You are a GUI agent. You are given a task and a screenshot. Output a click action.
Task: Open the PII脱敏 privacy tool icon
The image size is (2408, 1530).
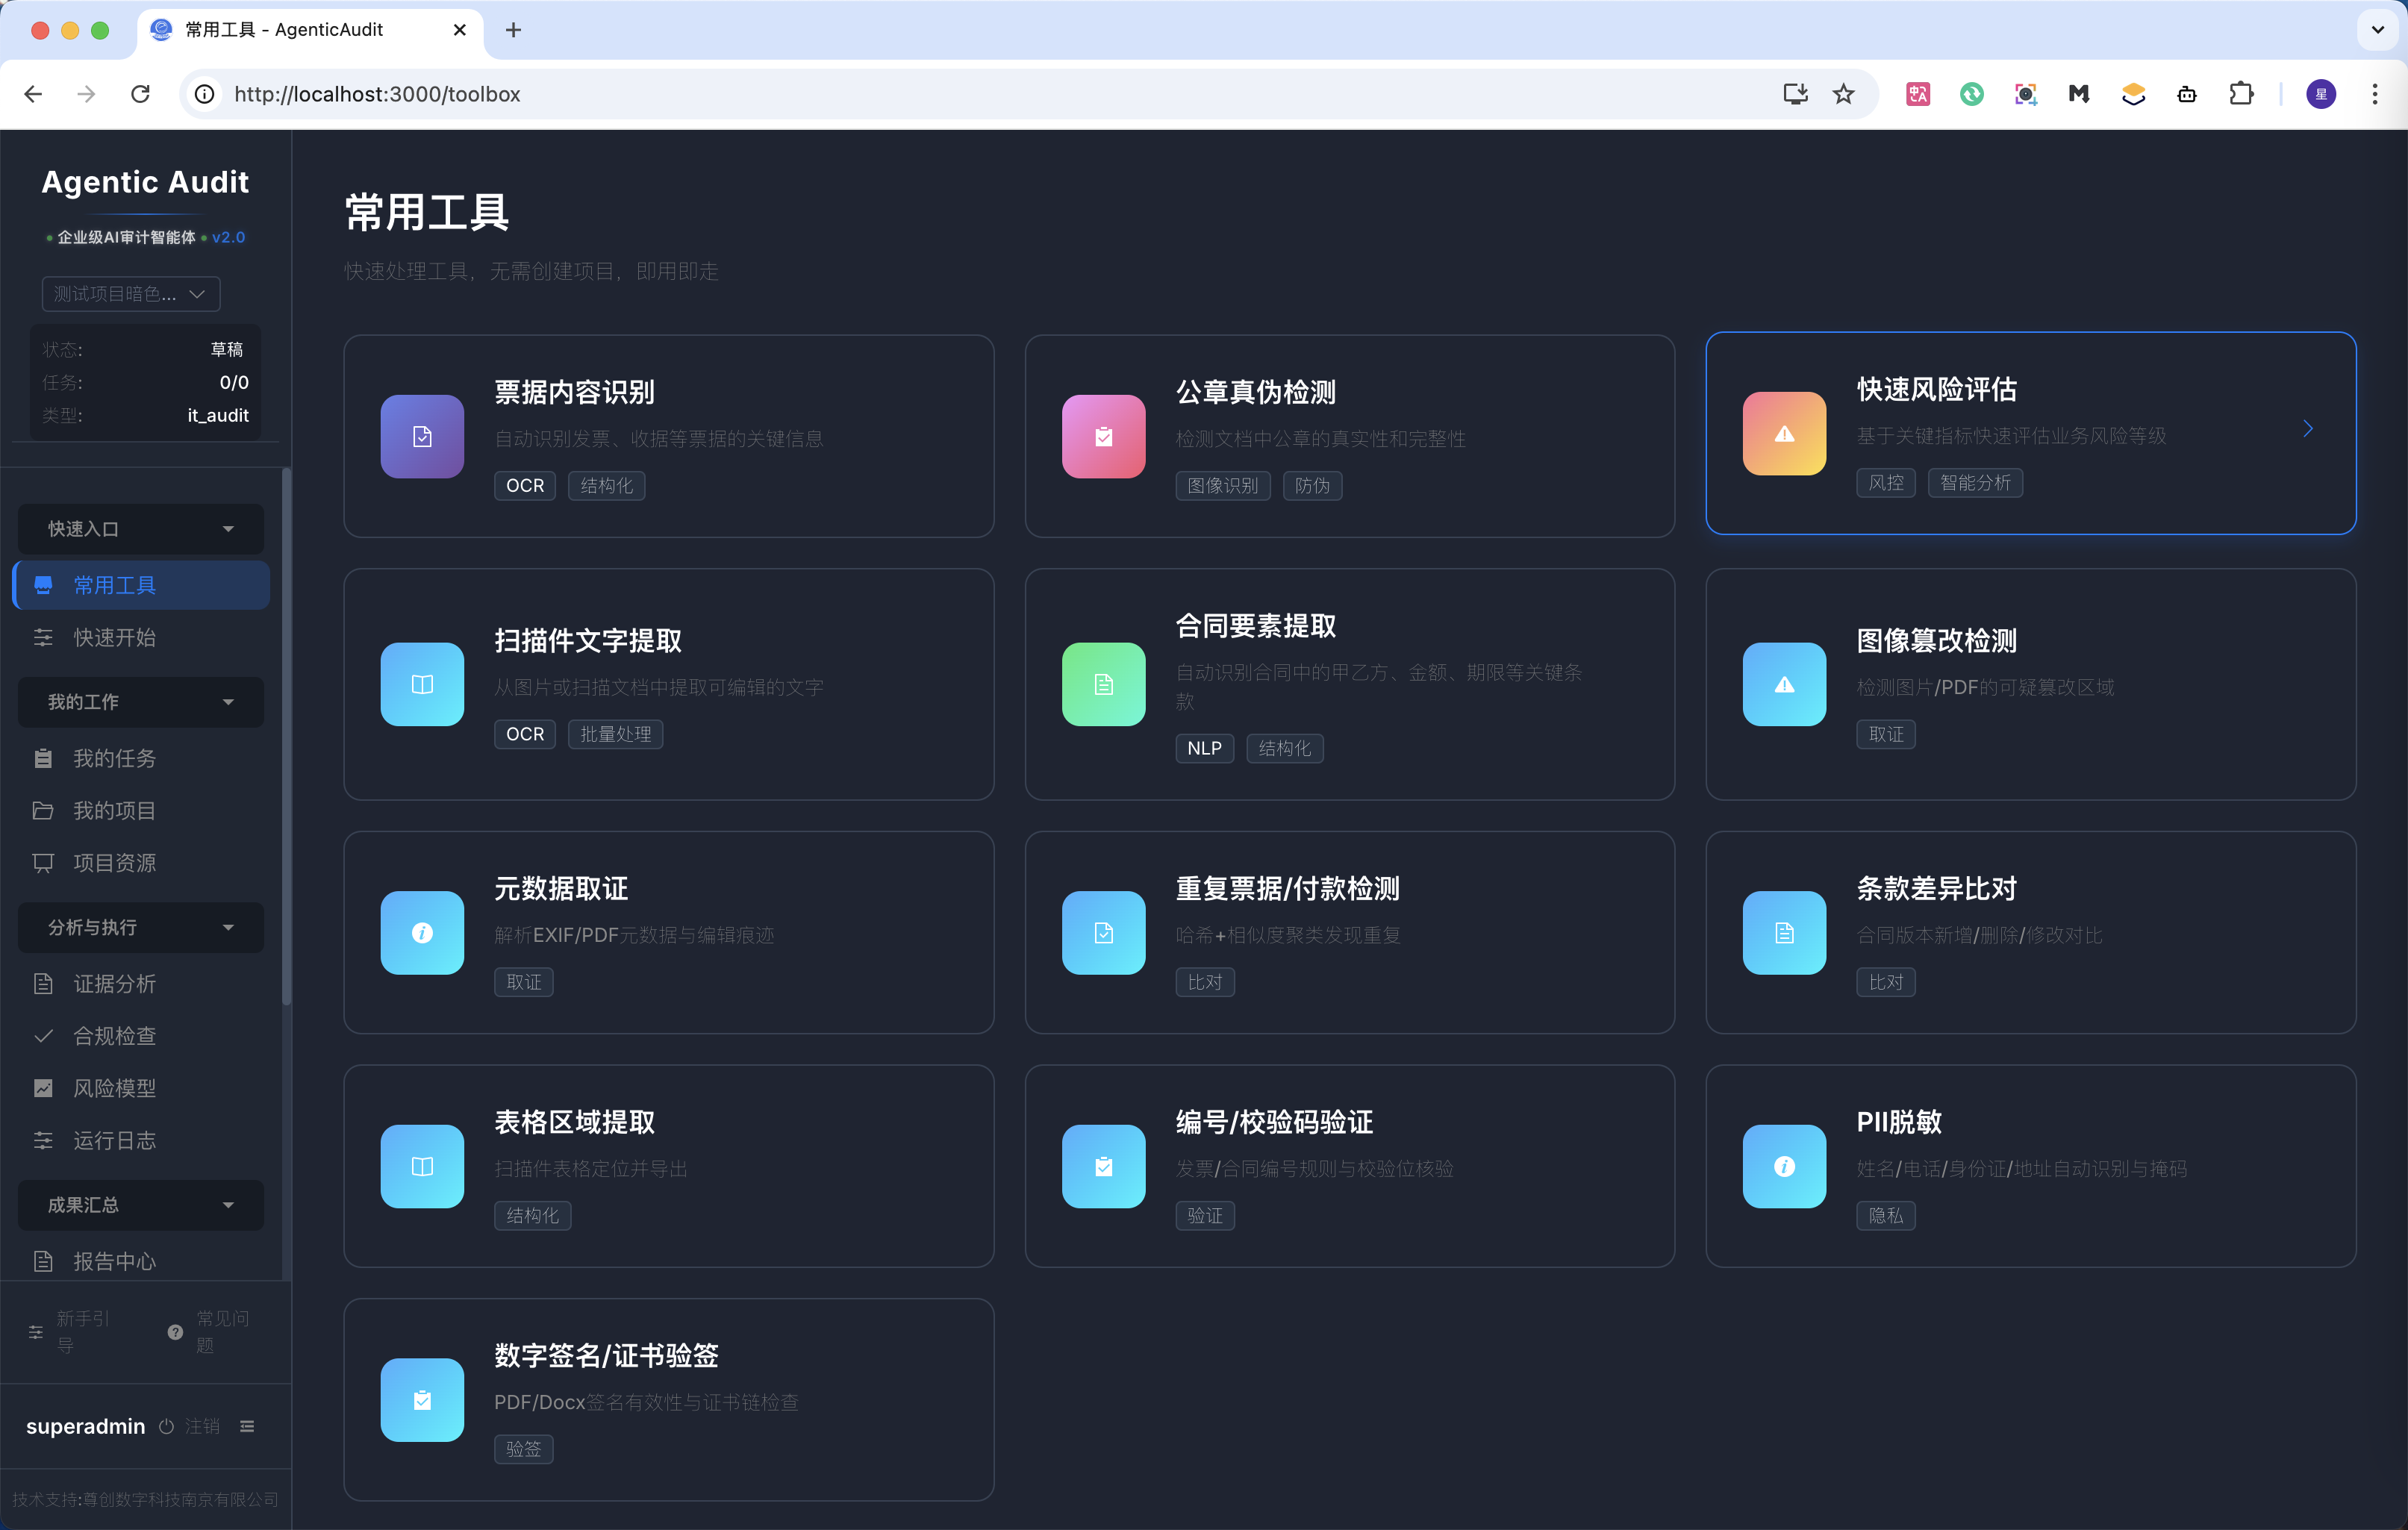(1784, 1165)
